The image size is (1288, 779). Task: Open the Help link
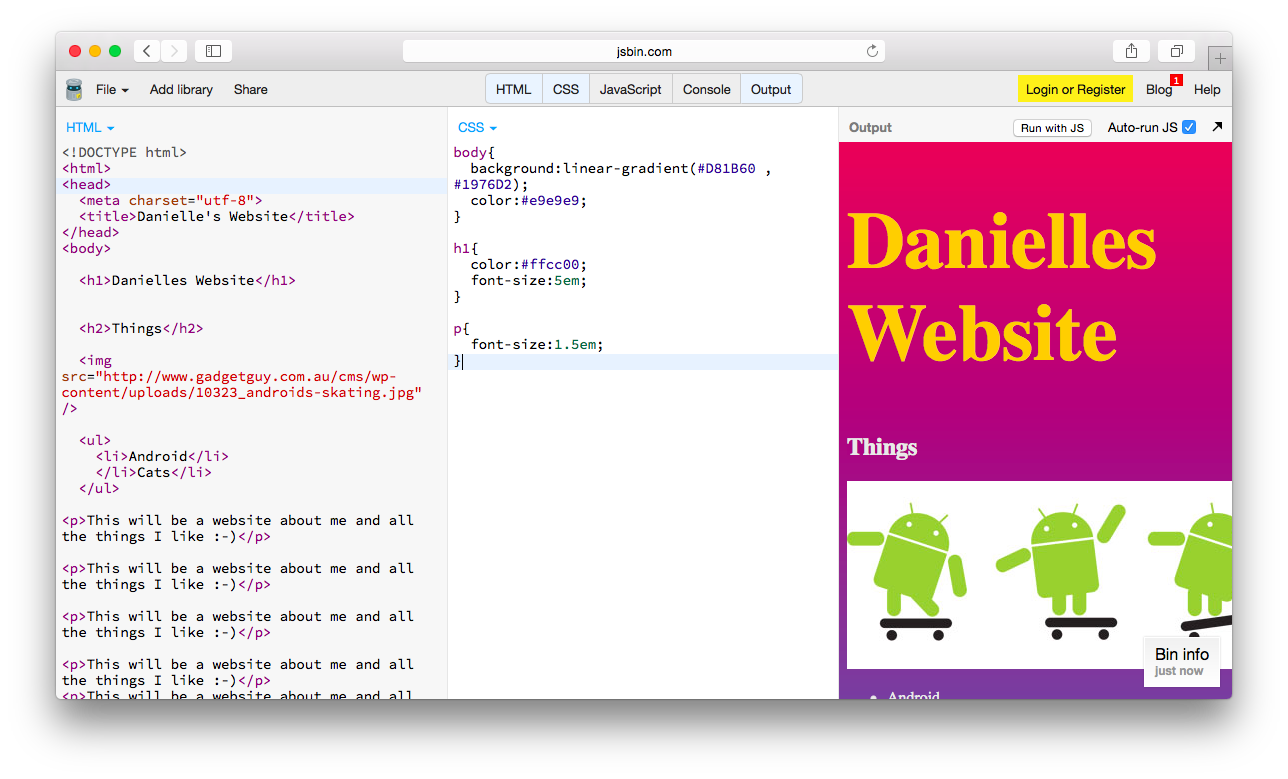(x=1207, y=90)
